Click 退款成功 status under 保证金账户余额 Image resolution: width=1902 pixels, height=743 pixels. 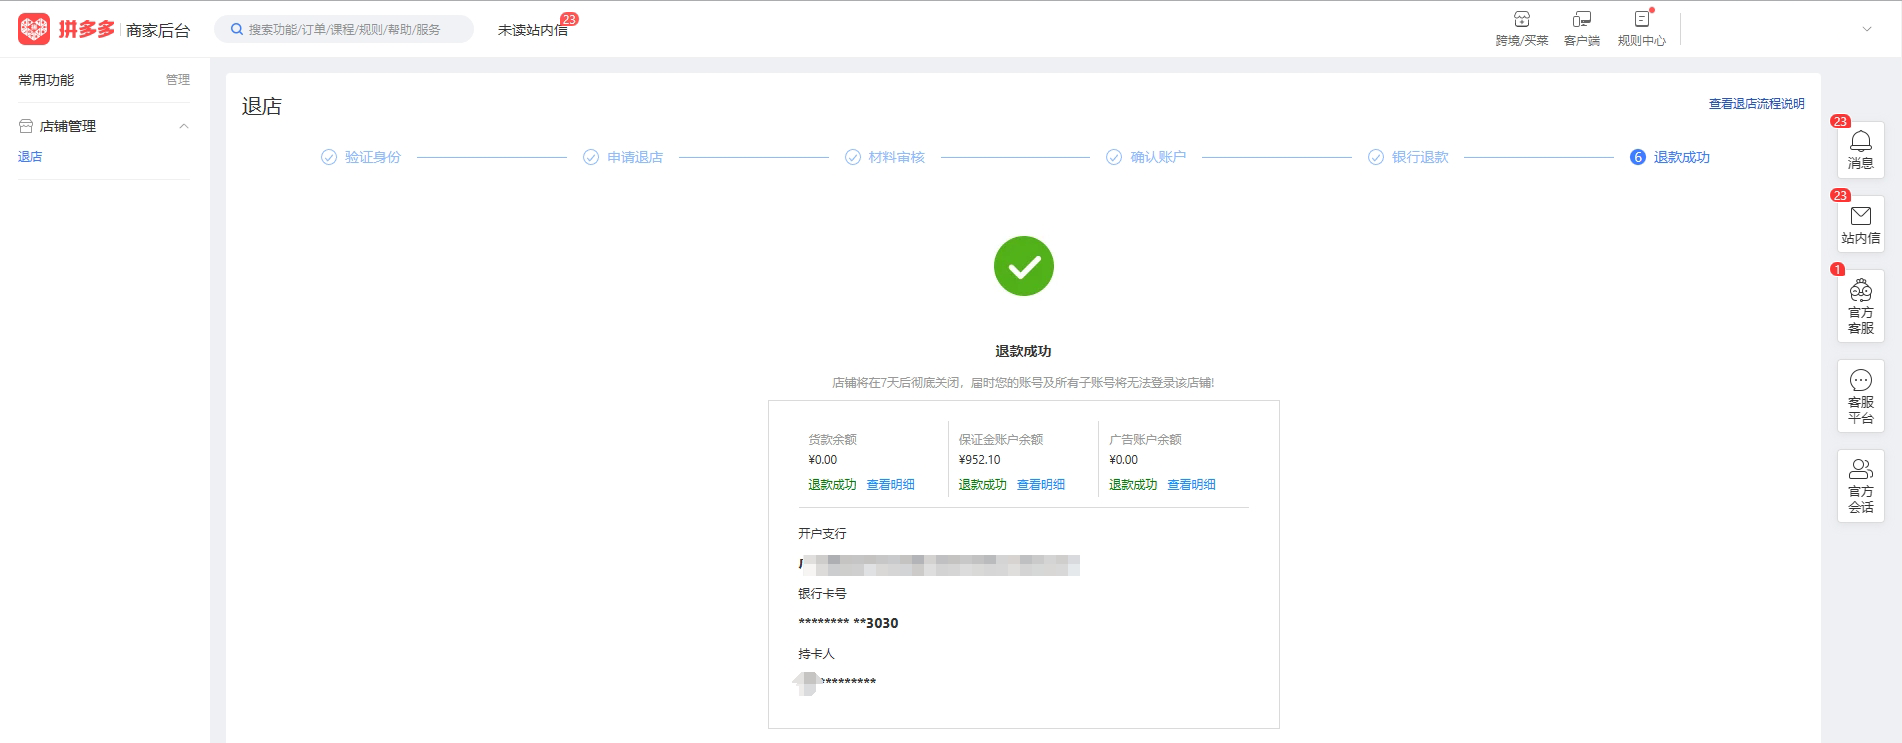[x=982, y=485]
